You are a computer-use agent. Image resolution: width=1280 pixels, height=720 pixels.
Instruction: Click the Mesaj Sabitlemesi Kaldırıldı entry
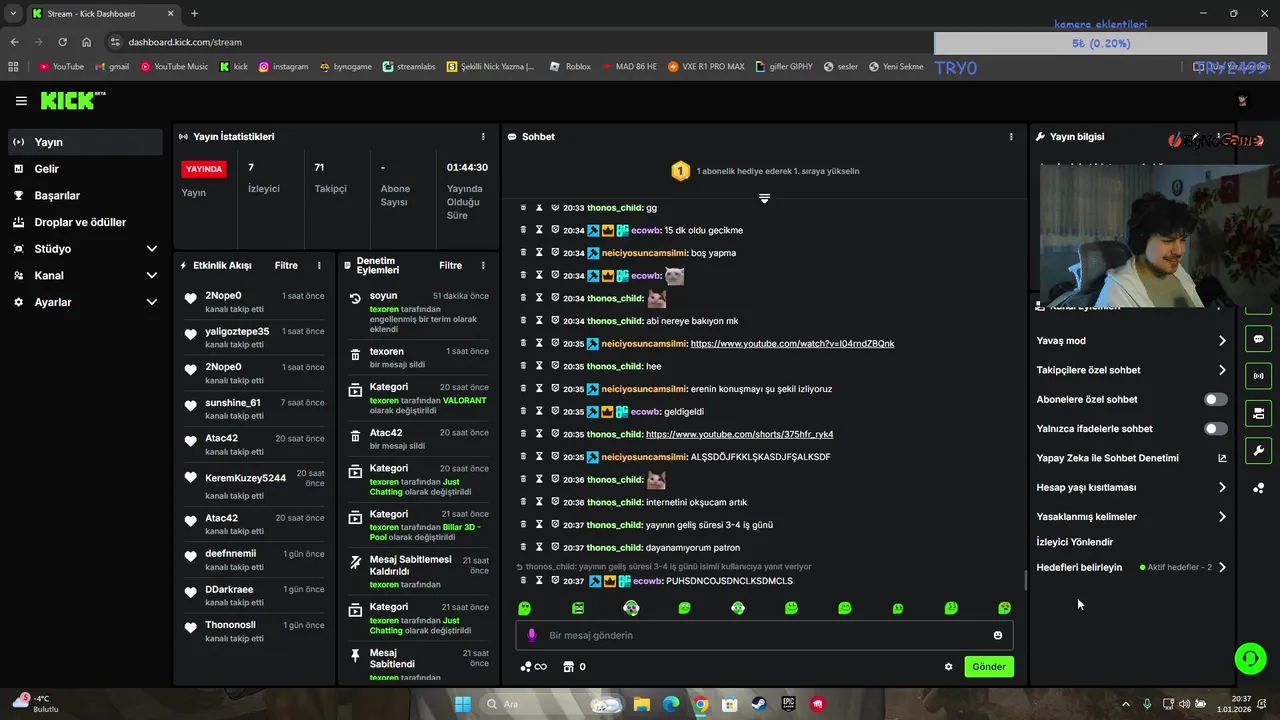418,572
